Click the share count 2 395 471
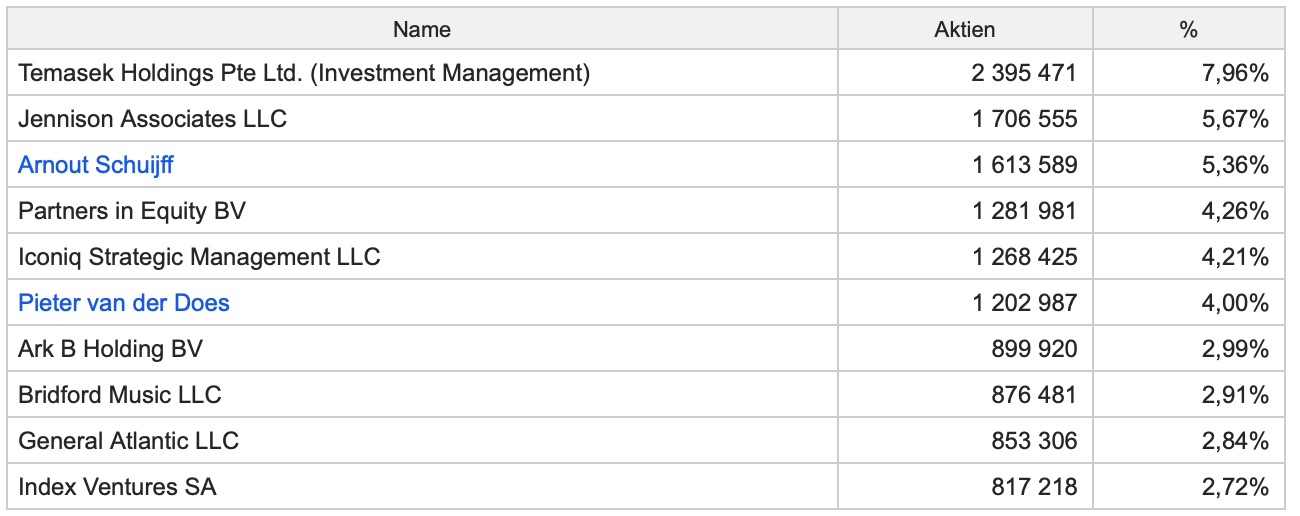This screenshot has height=516, width=1300. pyautogui.click(x=1024, y=73)
